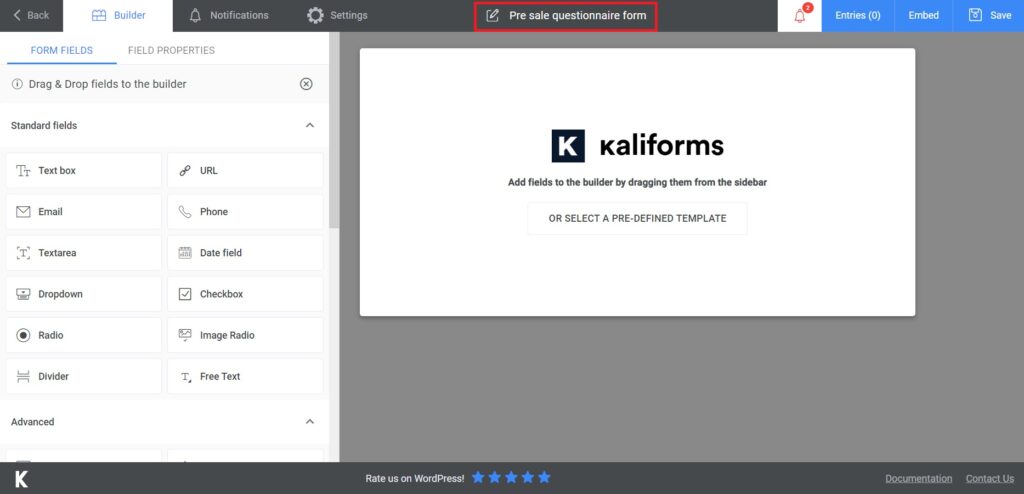Open the Contact Us link
Screen dimensions: 1024x494
tap(990, 478)
